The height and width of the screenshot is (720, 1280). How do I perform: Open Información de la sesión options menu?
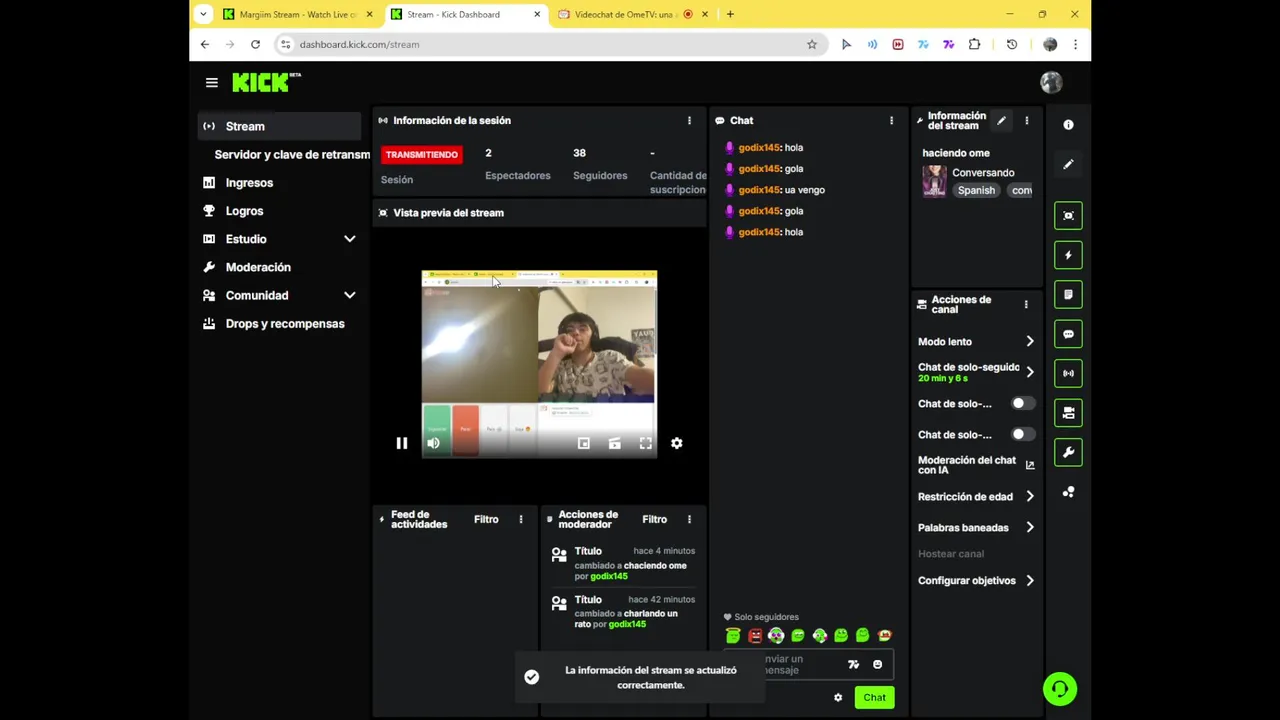click(x=689, y=121)
